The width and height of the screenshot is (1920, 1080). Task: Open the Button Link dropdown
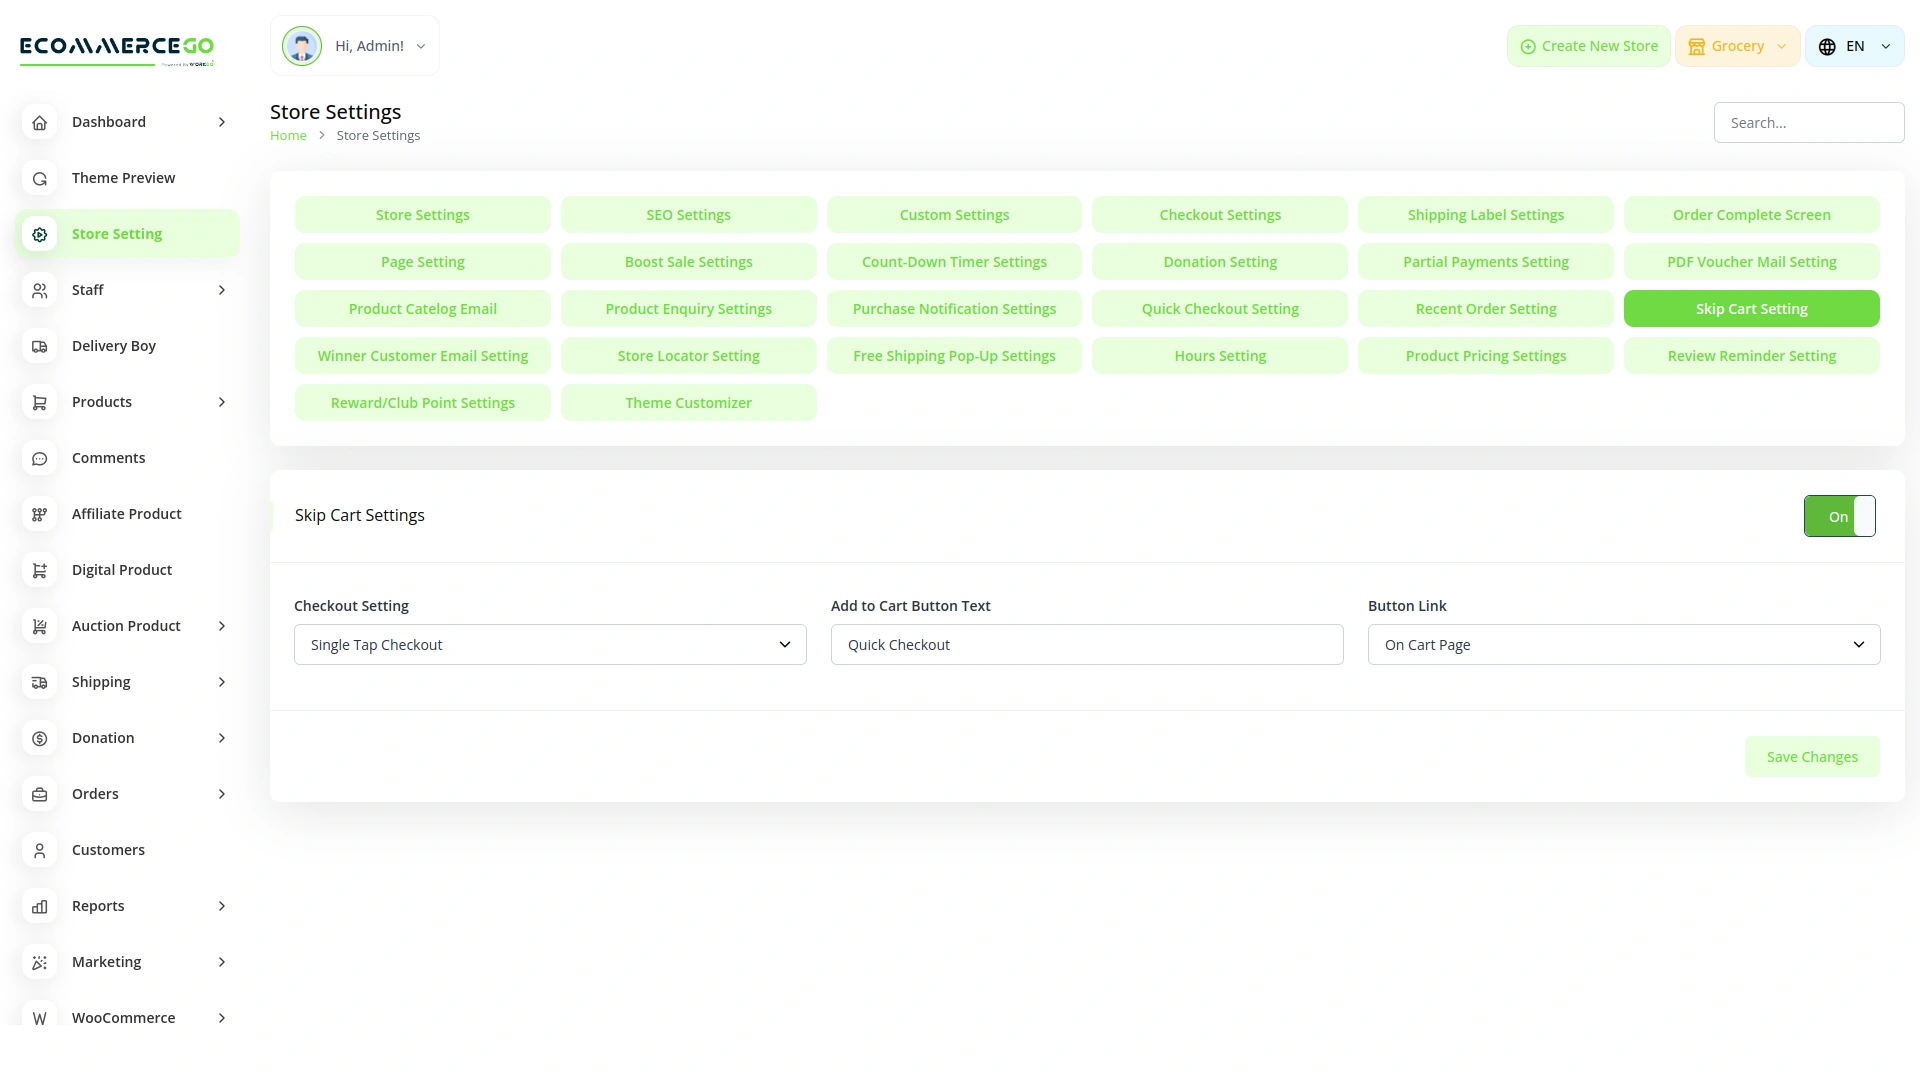coord(1623,645)
